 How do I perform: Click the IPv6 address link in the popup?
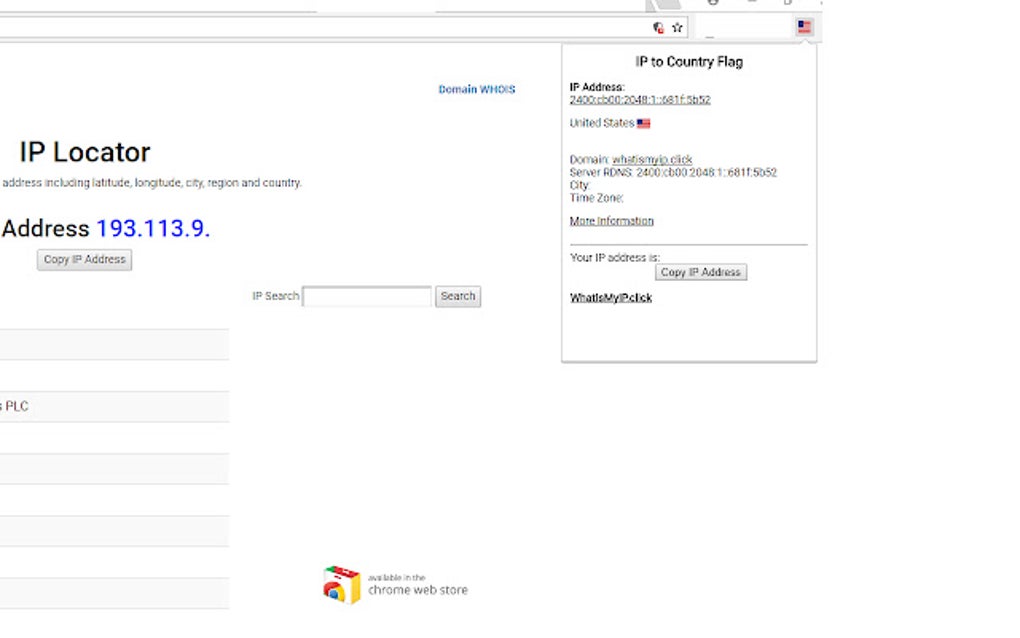[640, 100]
